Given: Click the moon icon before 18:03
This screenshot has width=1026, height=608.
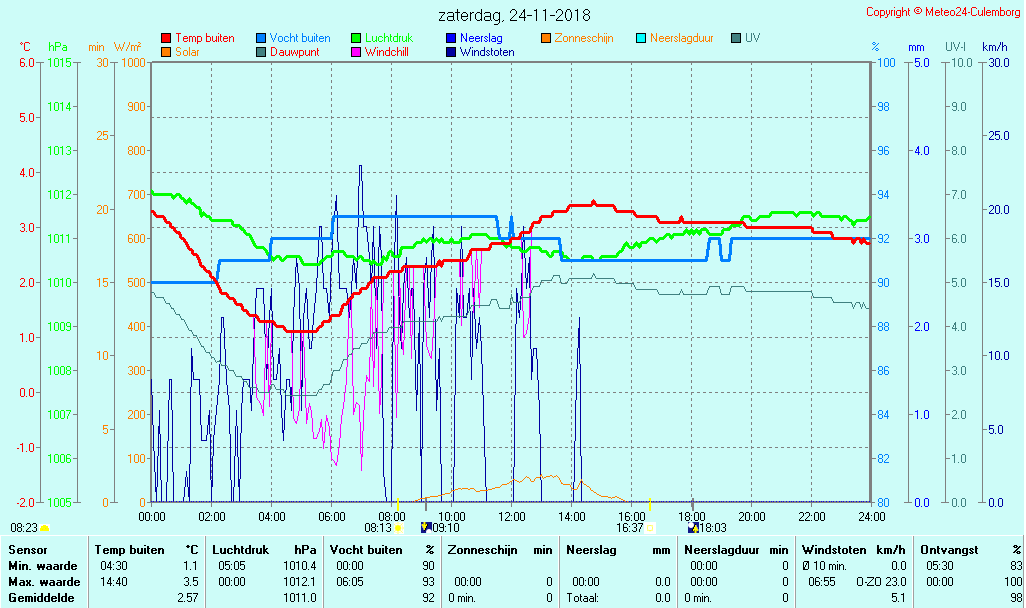Looking at the screenshot, I should click(692, 527).
